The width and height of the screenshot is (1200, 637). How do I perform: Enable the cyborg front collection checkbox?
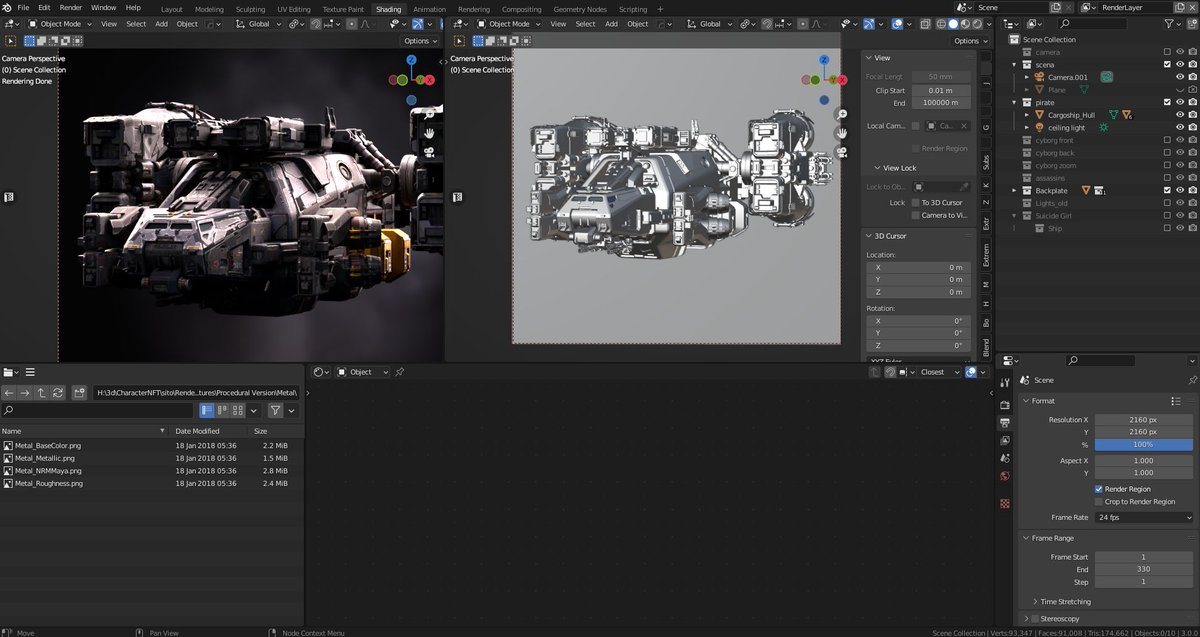click(1167, 140)
